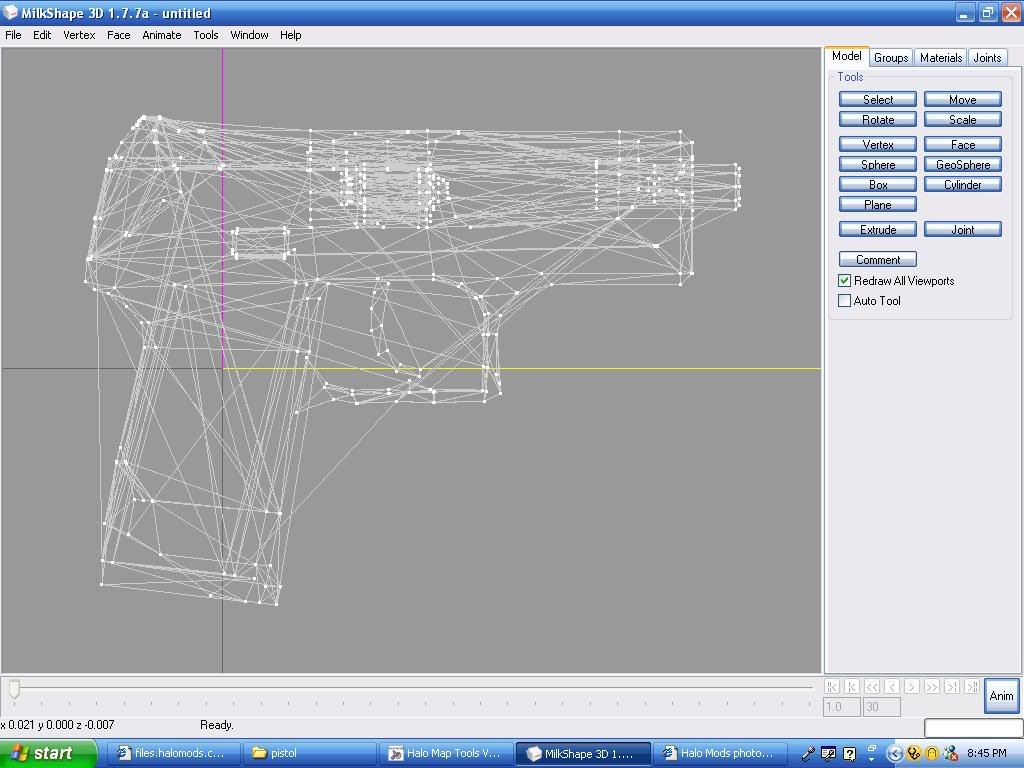This screenshot has height=768, width=1024.
Task: Click the coordinates readout in status bar
Action: pyautogui.click(x=57, y=725)
